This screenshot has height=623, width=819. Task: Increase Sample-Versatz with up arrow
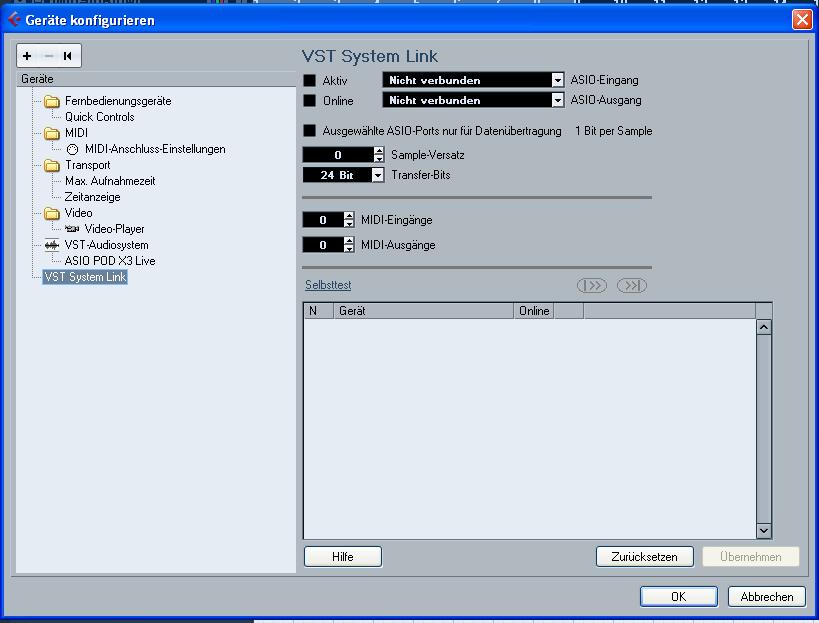[x=379, y=151]
